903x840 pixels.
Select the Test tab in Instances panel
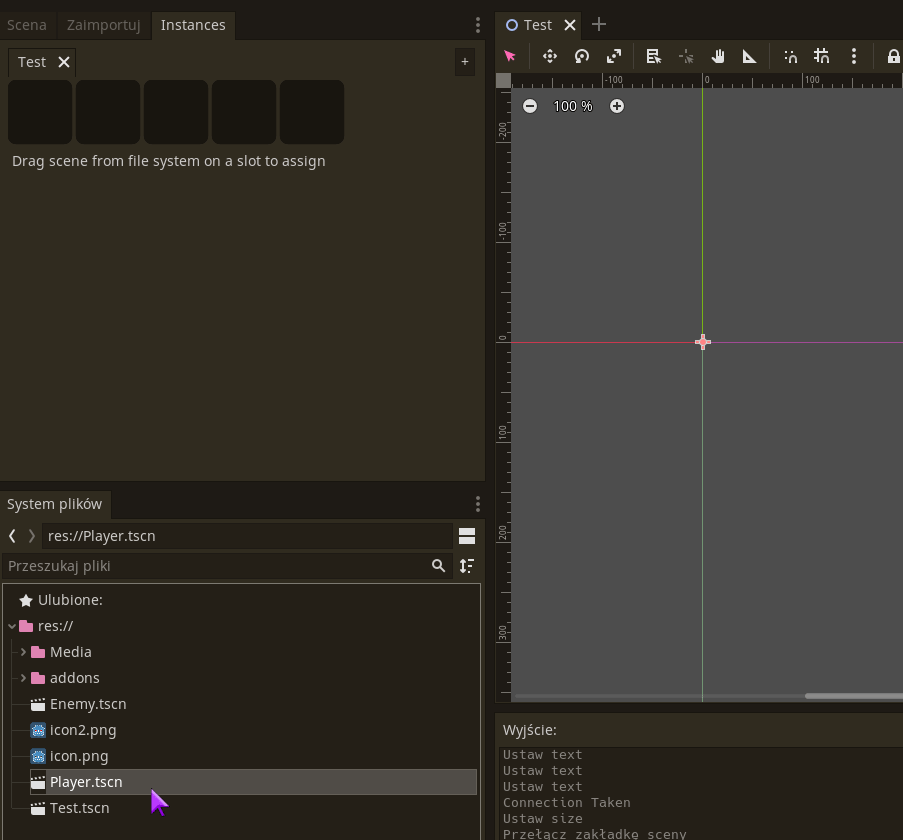(x=32, y=62)
